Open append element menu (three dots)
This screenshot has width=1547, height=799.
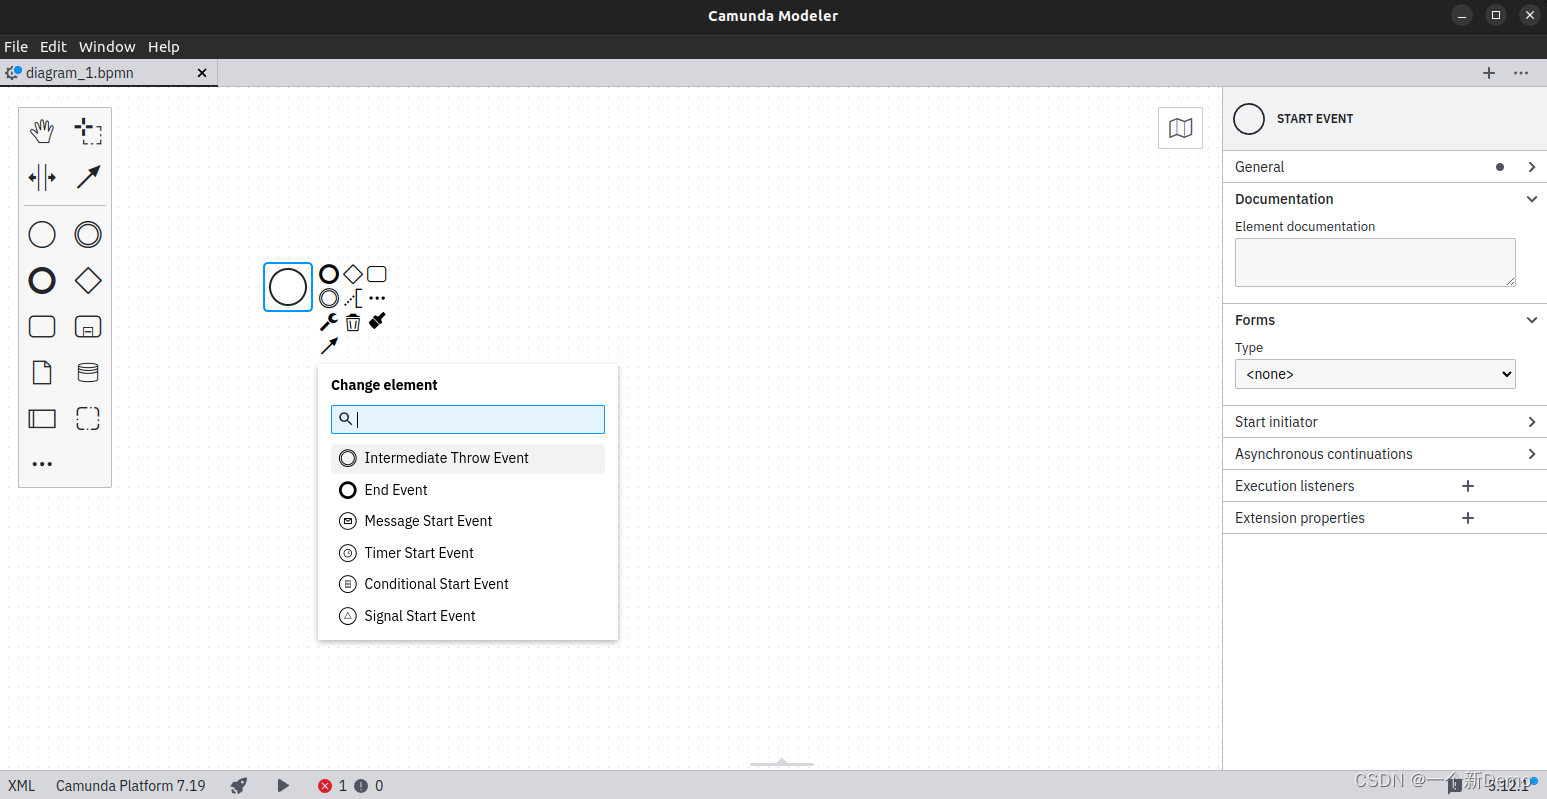point(377,298)
